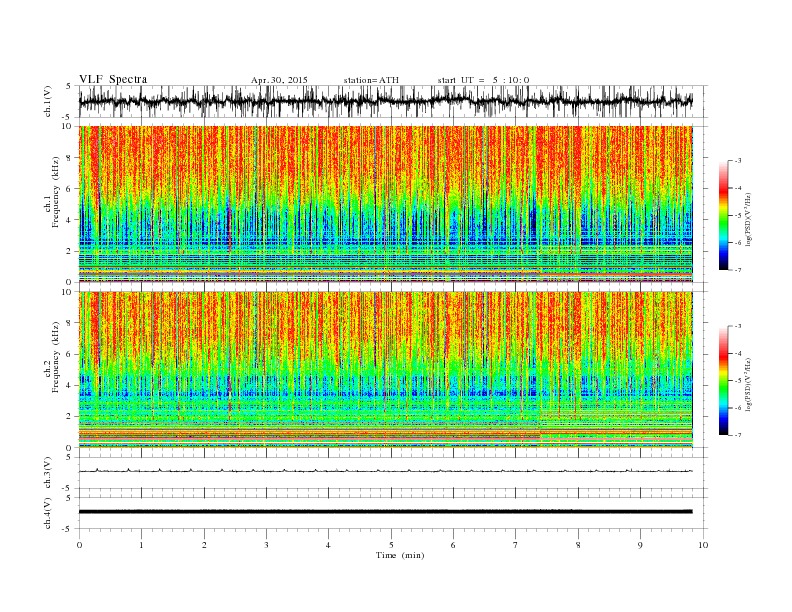Click the "VLF Spectra" plot title
The height and width of the screenshot is (612, 792).
(113, 79)
